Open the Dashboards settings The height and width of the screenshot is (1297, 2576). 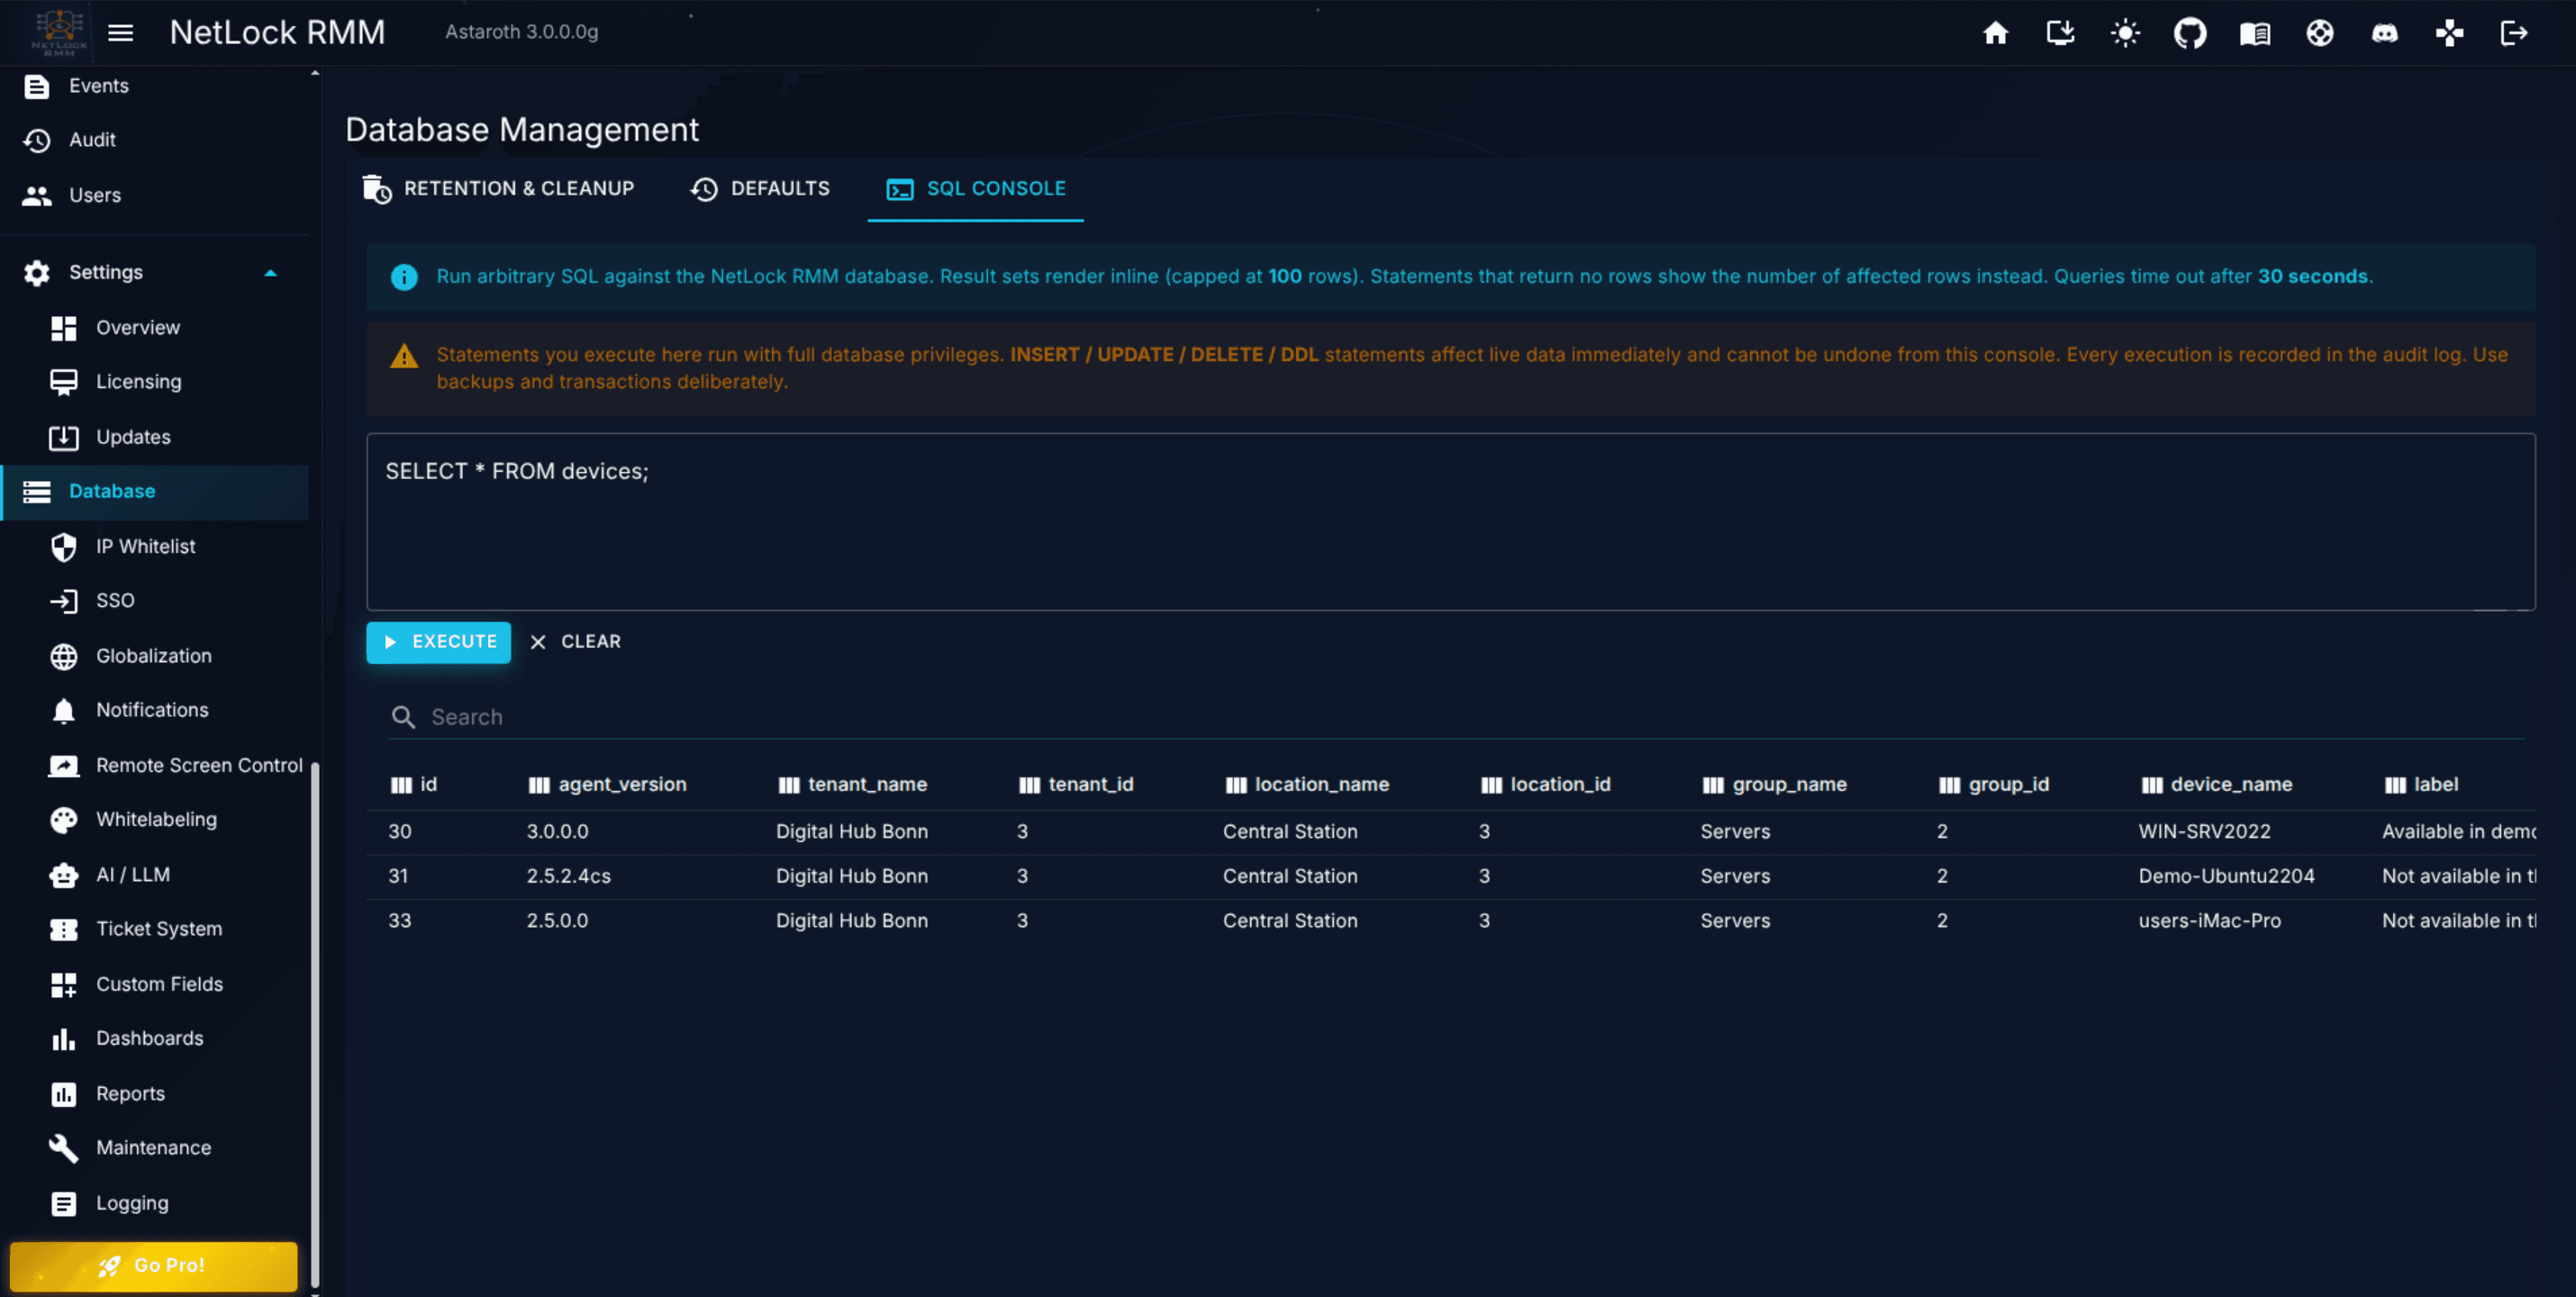(155, 1038)
